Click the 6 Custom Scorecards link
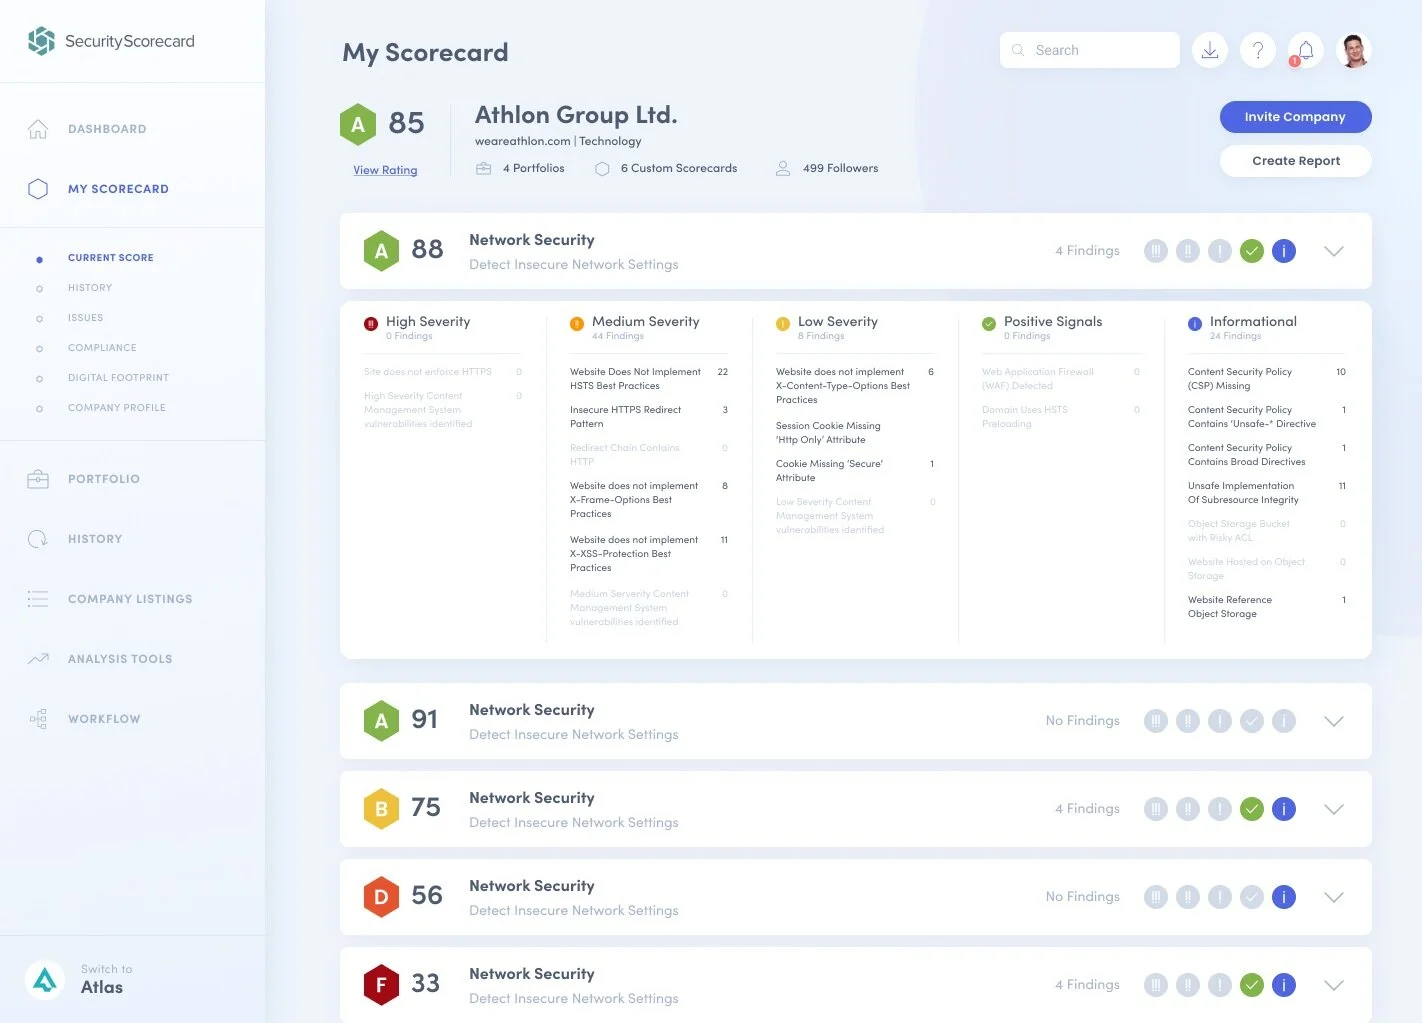 click(x=679, y=168)
